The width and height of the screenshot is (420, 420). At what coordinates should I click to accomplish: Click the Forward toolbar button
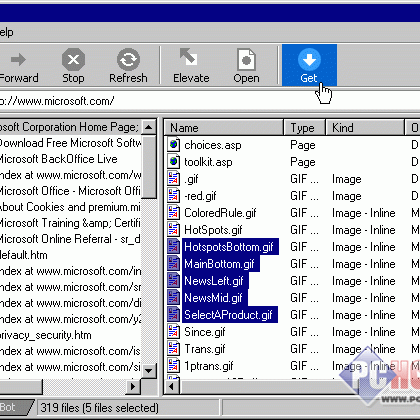point(18,66)
